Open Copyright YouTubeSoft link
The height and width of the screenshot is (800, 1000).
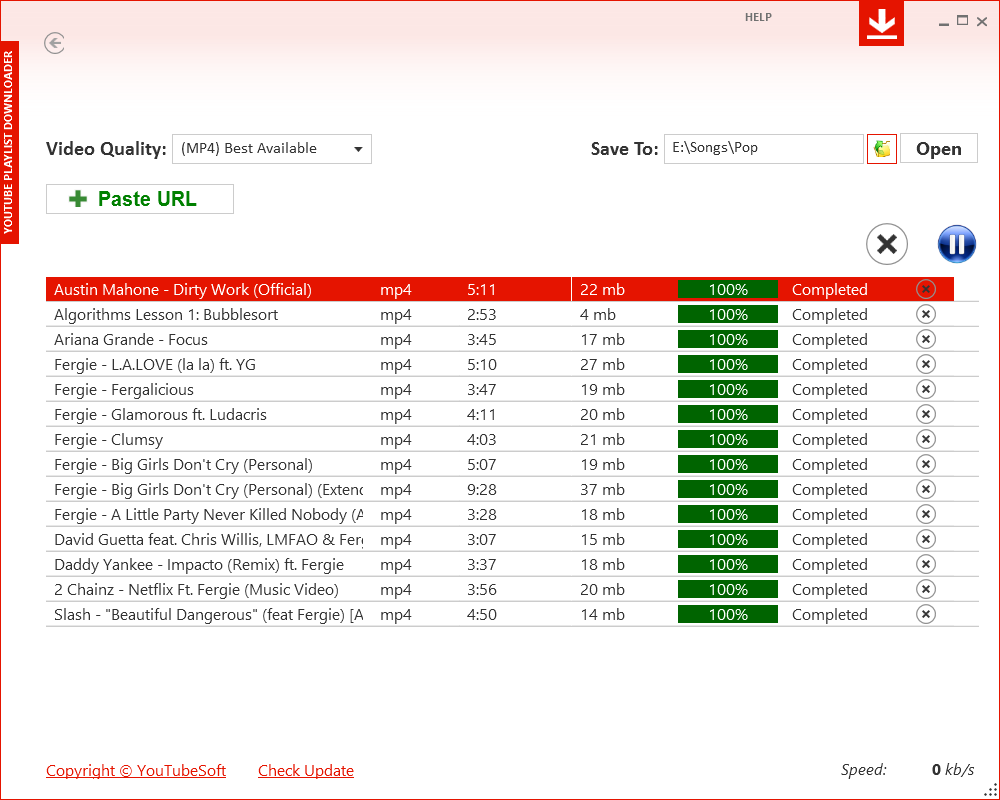tap(136, 771)
